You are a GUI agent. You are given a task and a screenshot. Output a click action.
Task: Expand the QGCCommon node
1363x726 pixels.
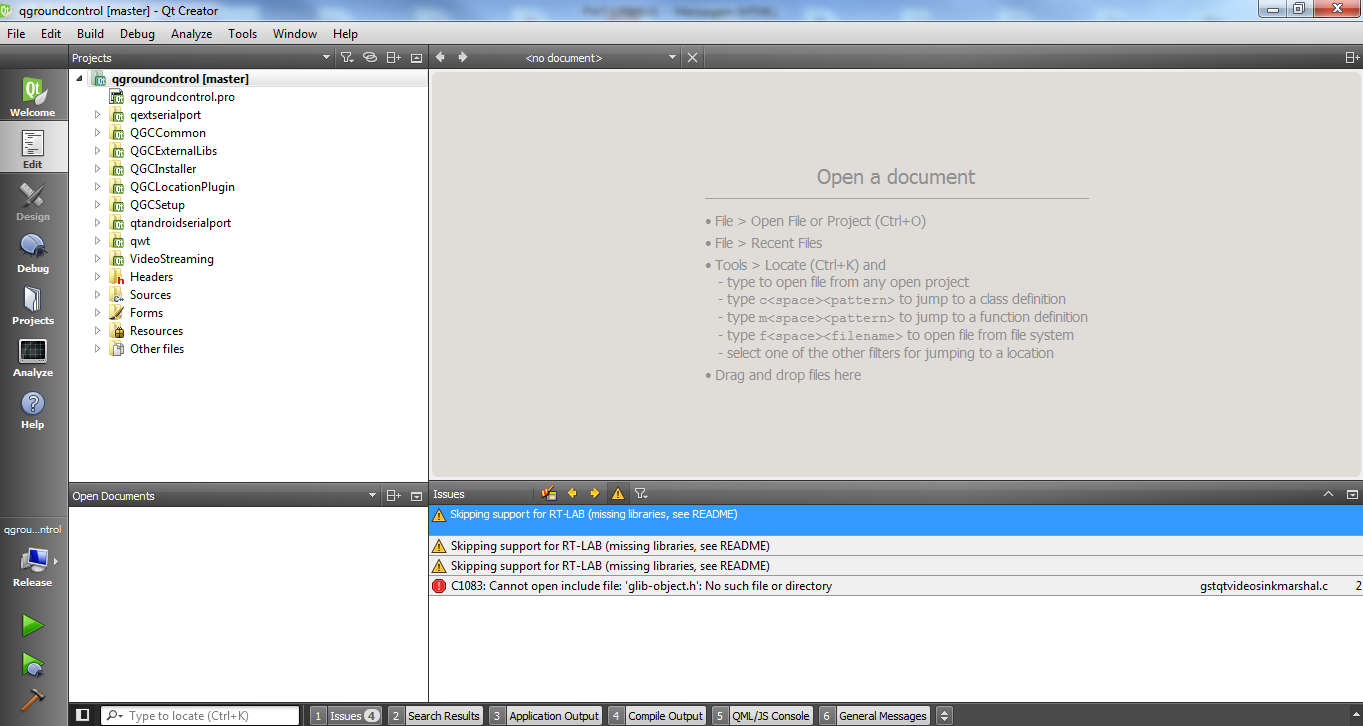click(x=97, y=133)
